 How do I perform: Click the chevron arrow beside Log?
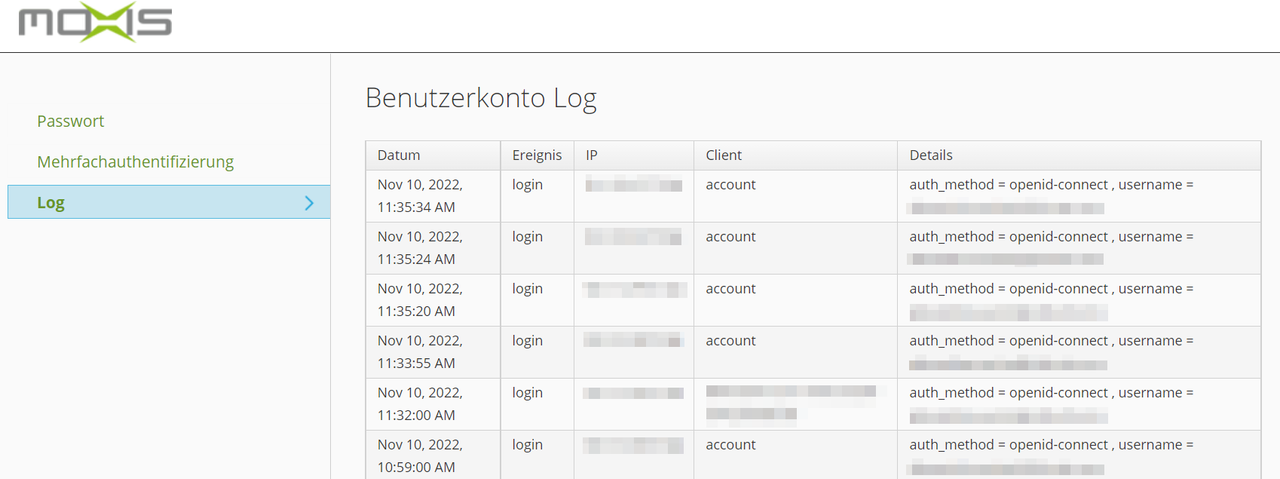click(309, 203)
